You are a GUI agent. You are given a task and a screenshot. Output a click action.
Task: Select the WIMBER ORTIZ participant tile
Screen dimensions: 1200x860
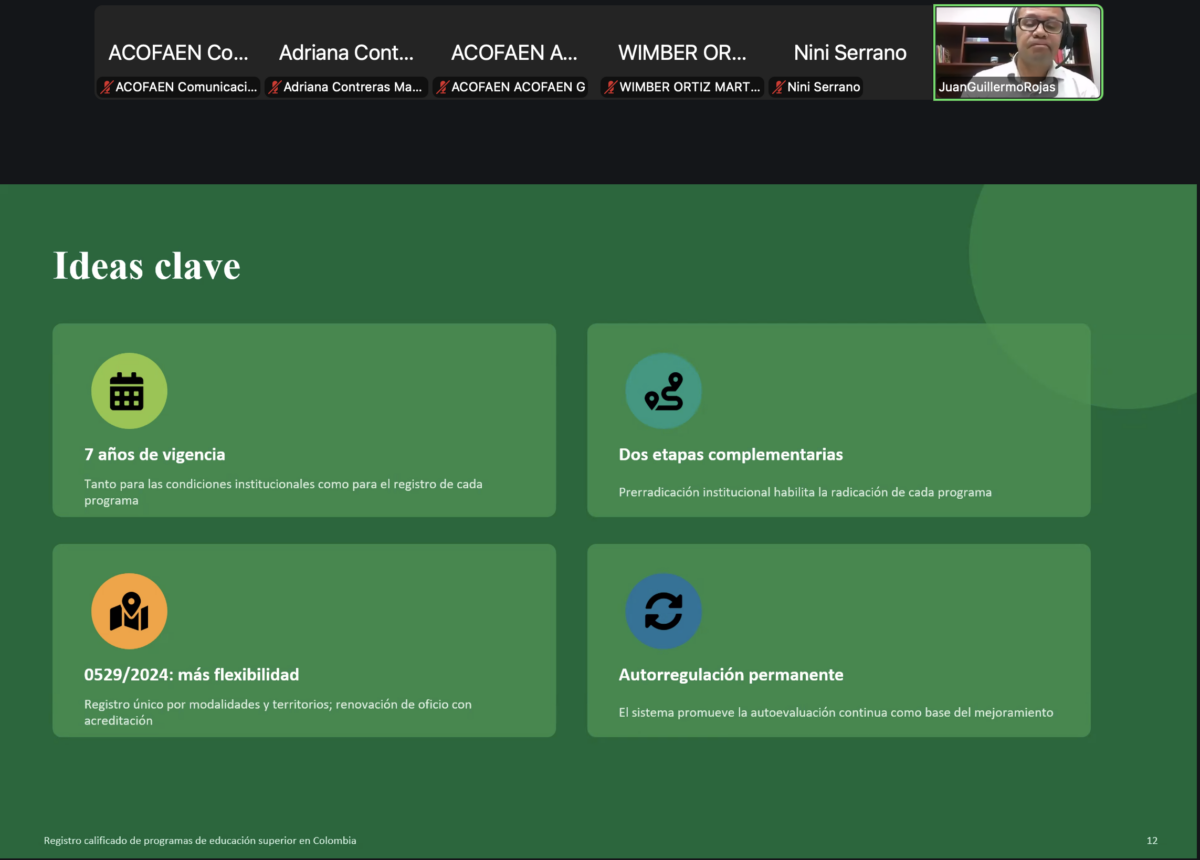(682, 52)
